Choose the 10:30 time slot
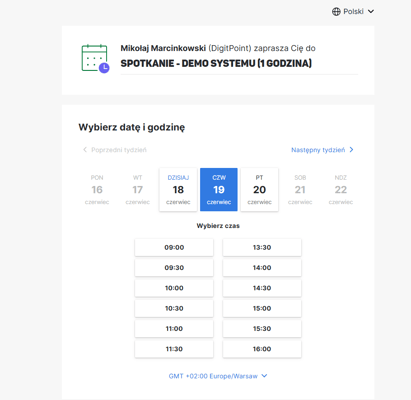 point(174,308)
